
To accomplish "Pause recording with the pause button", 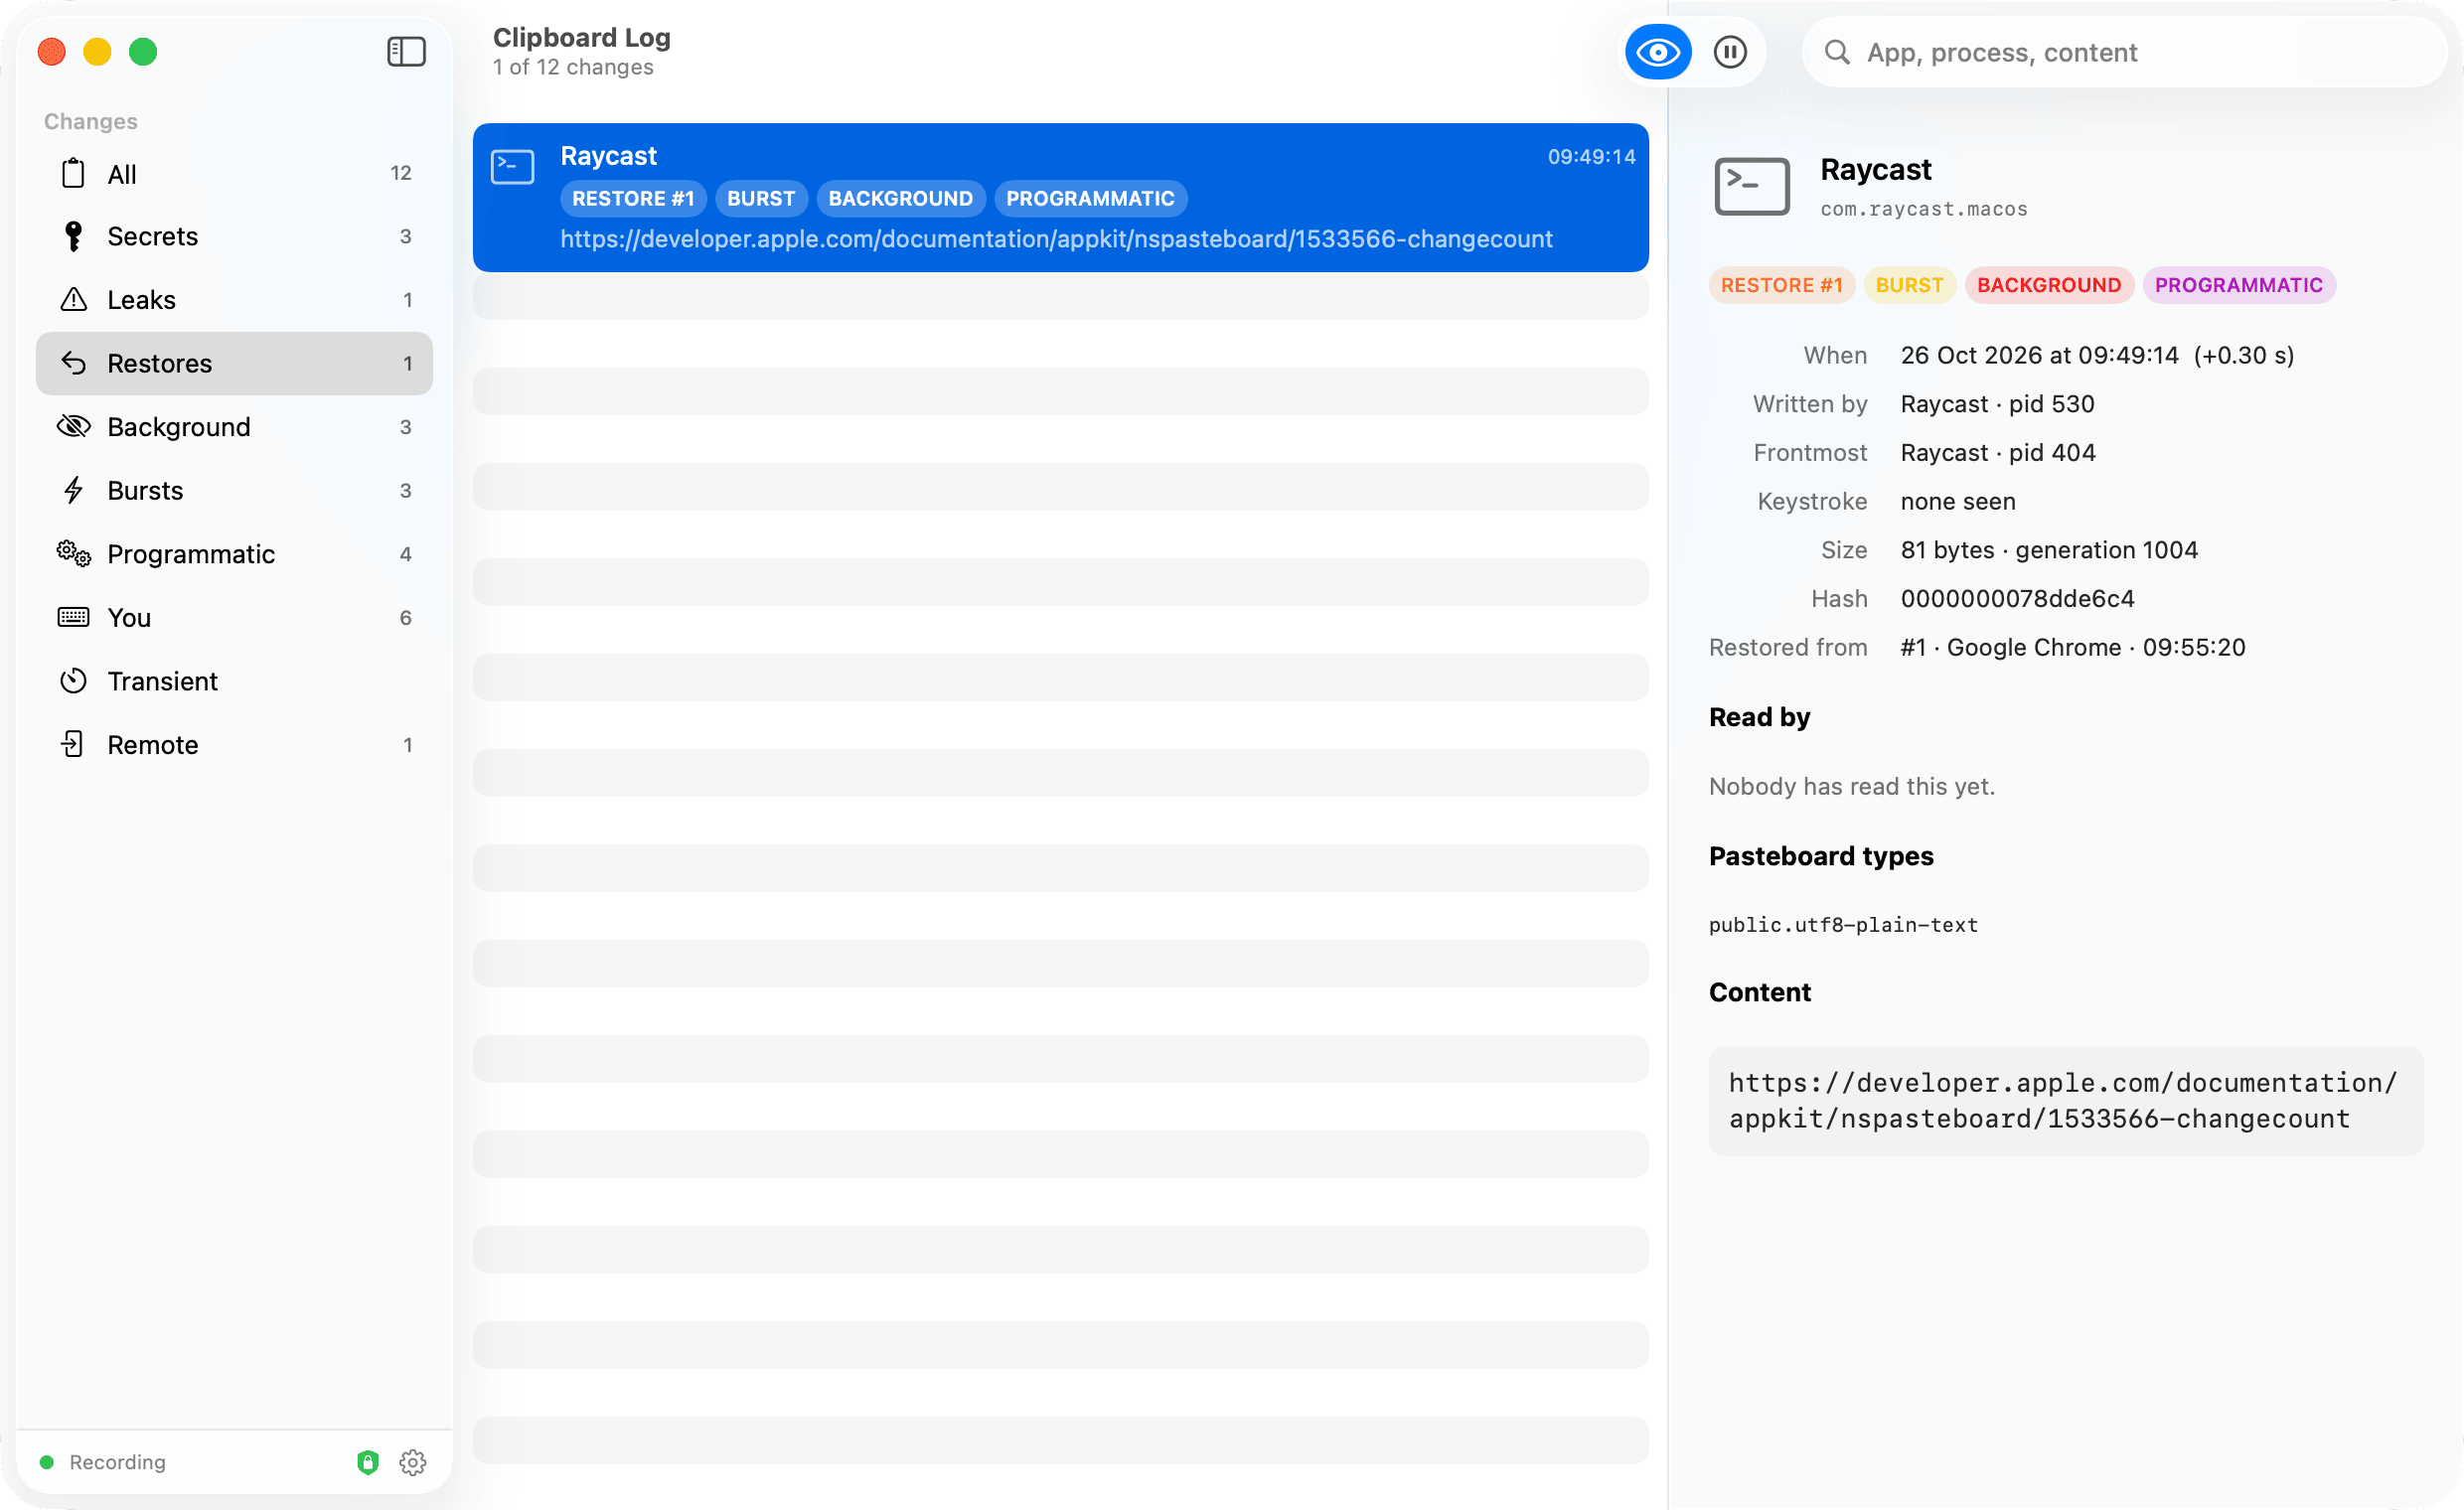I will [x=1730, y=52].
